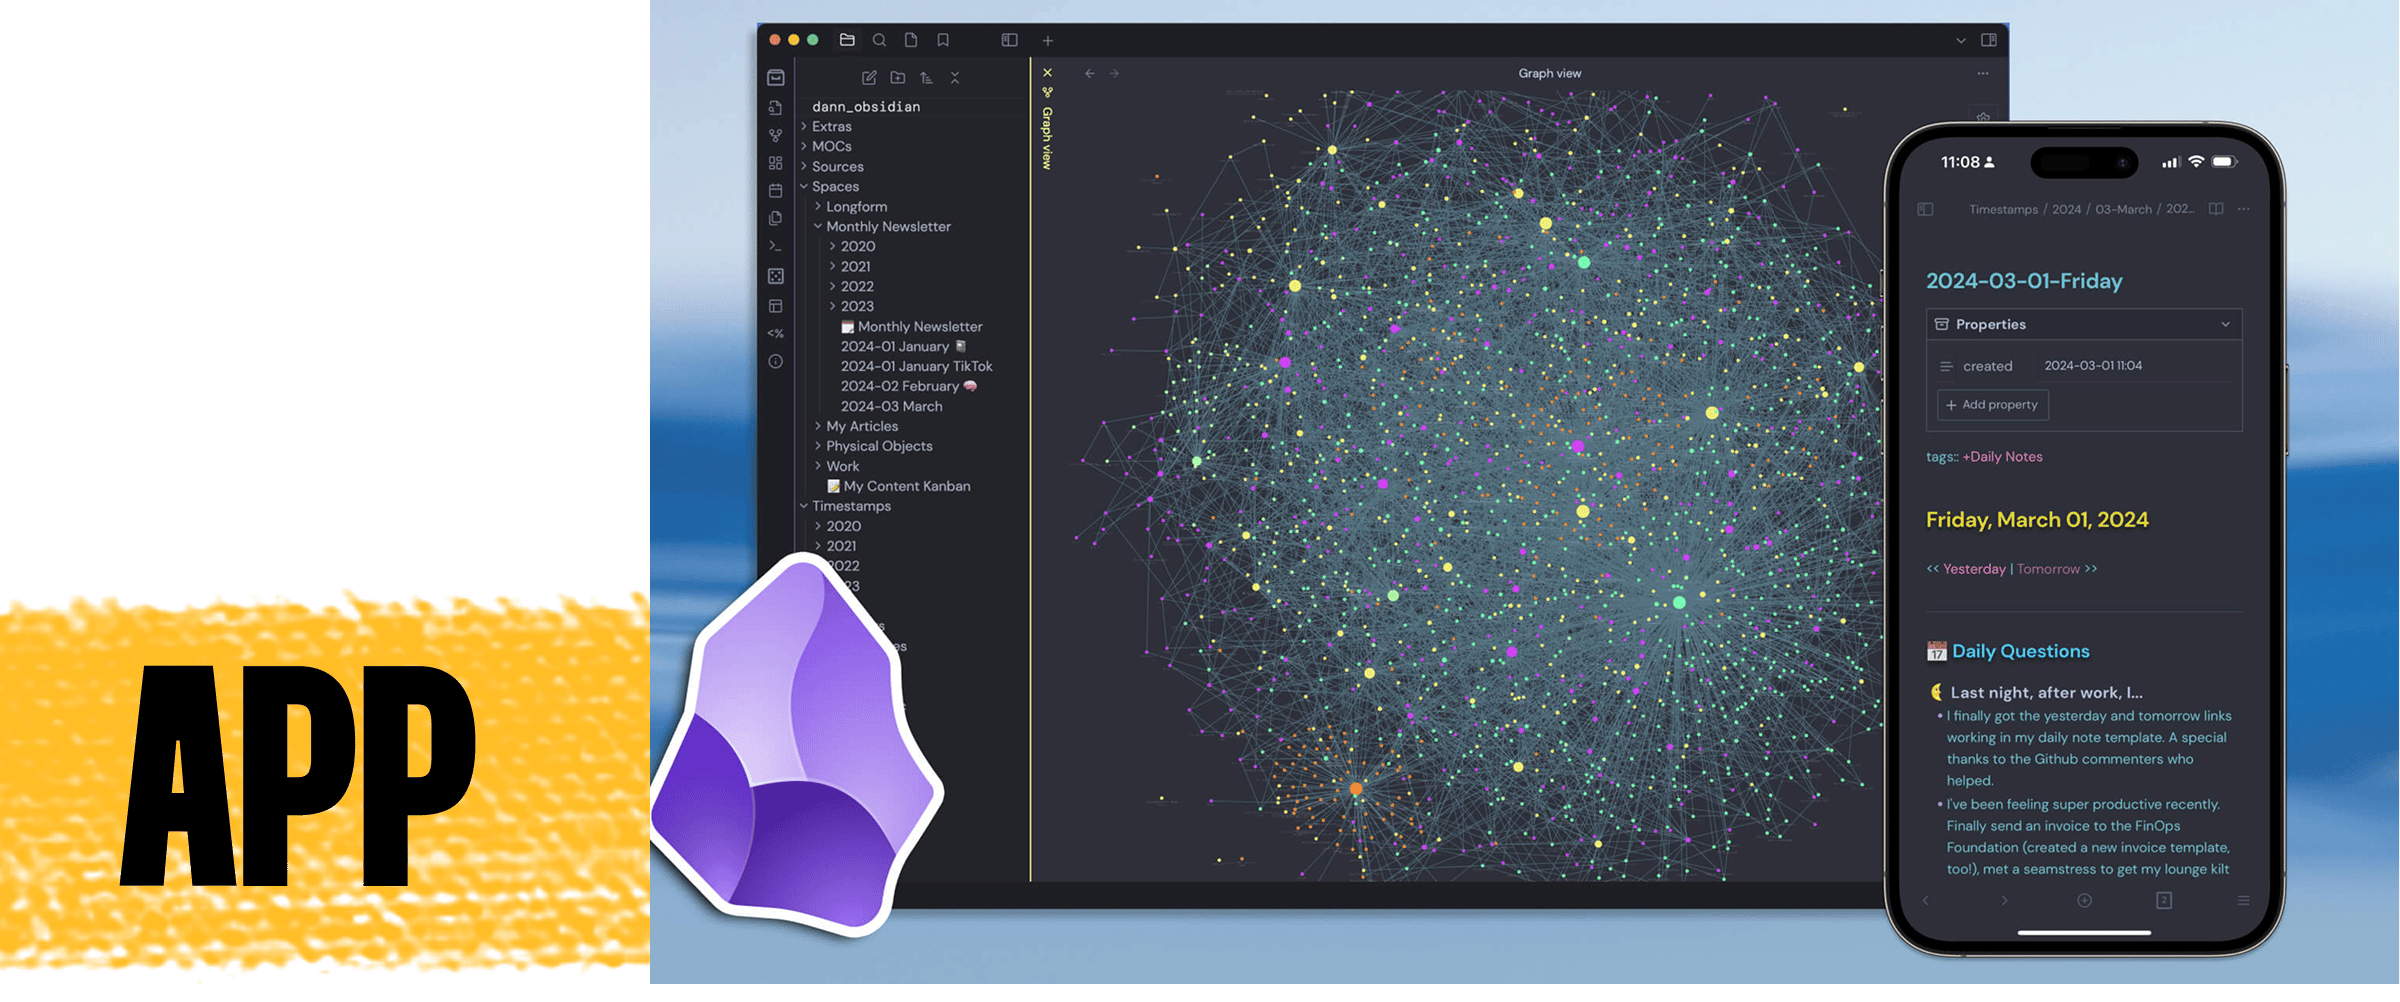The image size is (2400, 1002).
Task: Select the vertical Graph view tab
Action: coord(1047,138)
